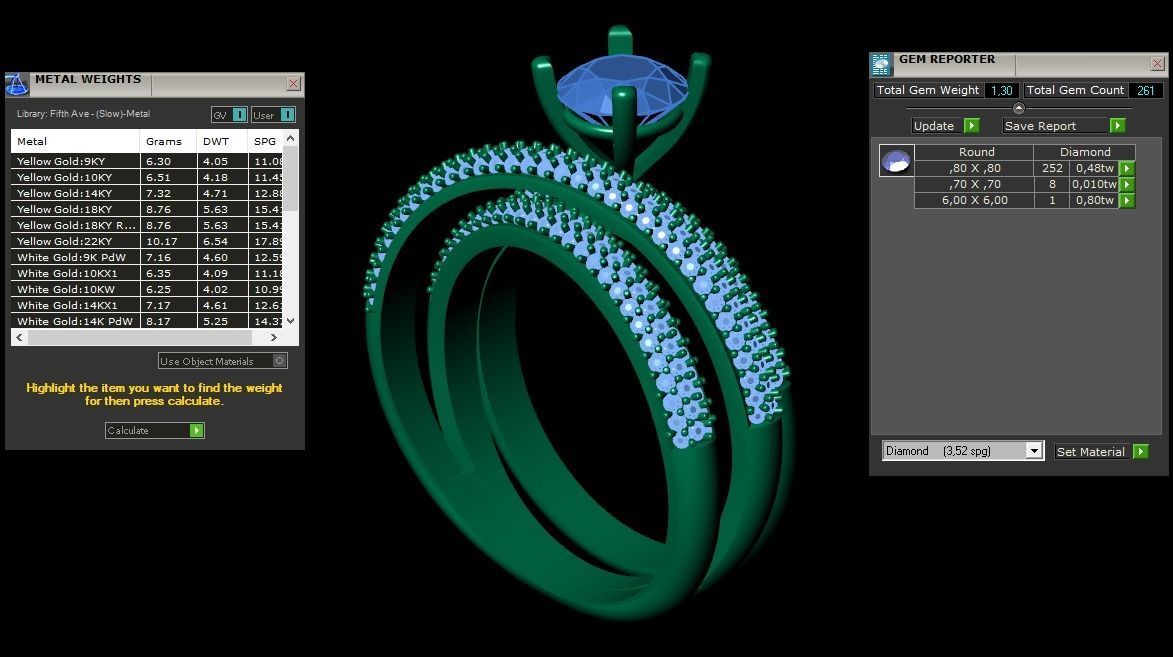Click green arrow next to Update

[x=972, y=126]
